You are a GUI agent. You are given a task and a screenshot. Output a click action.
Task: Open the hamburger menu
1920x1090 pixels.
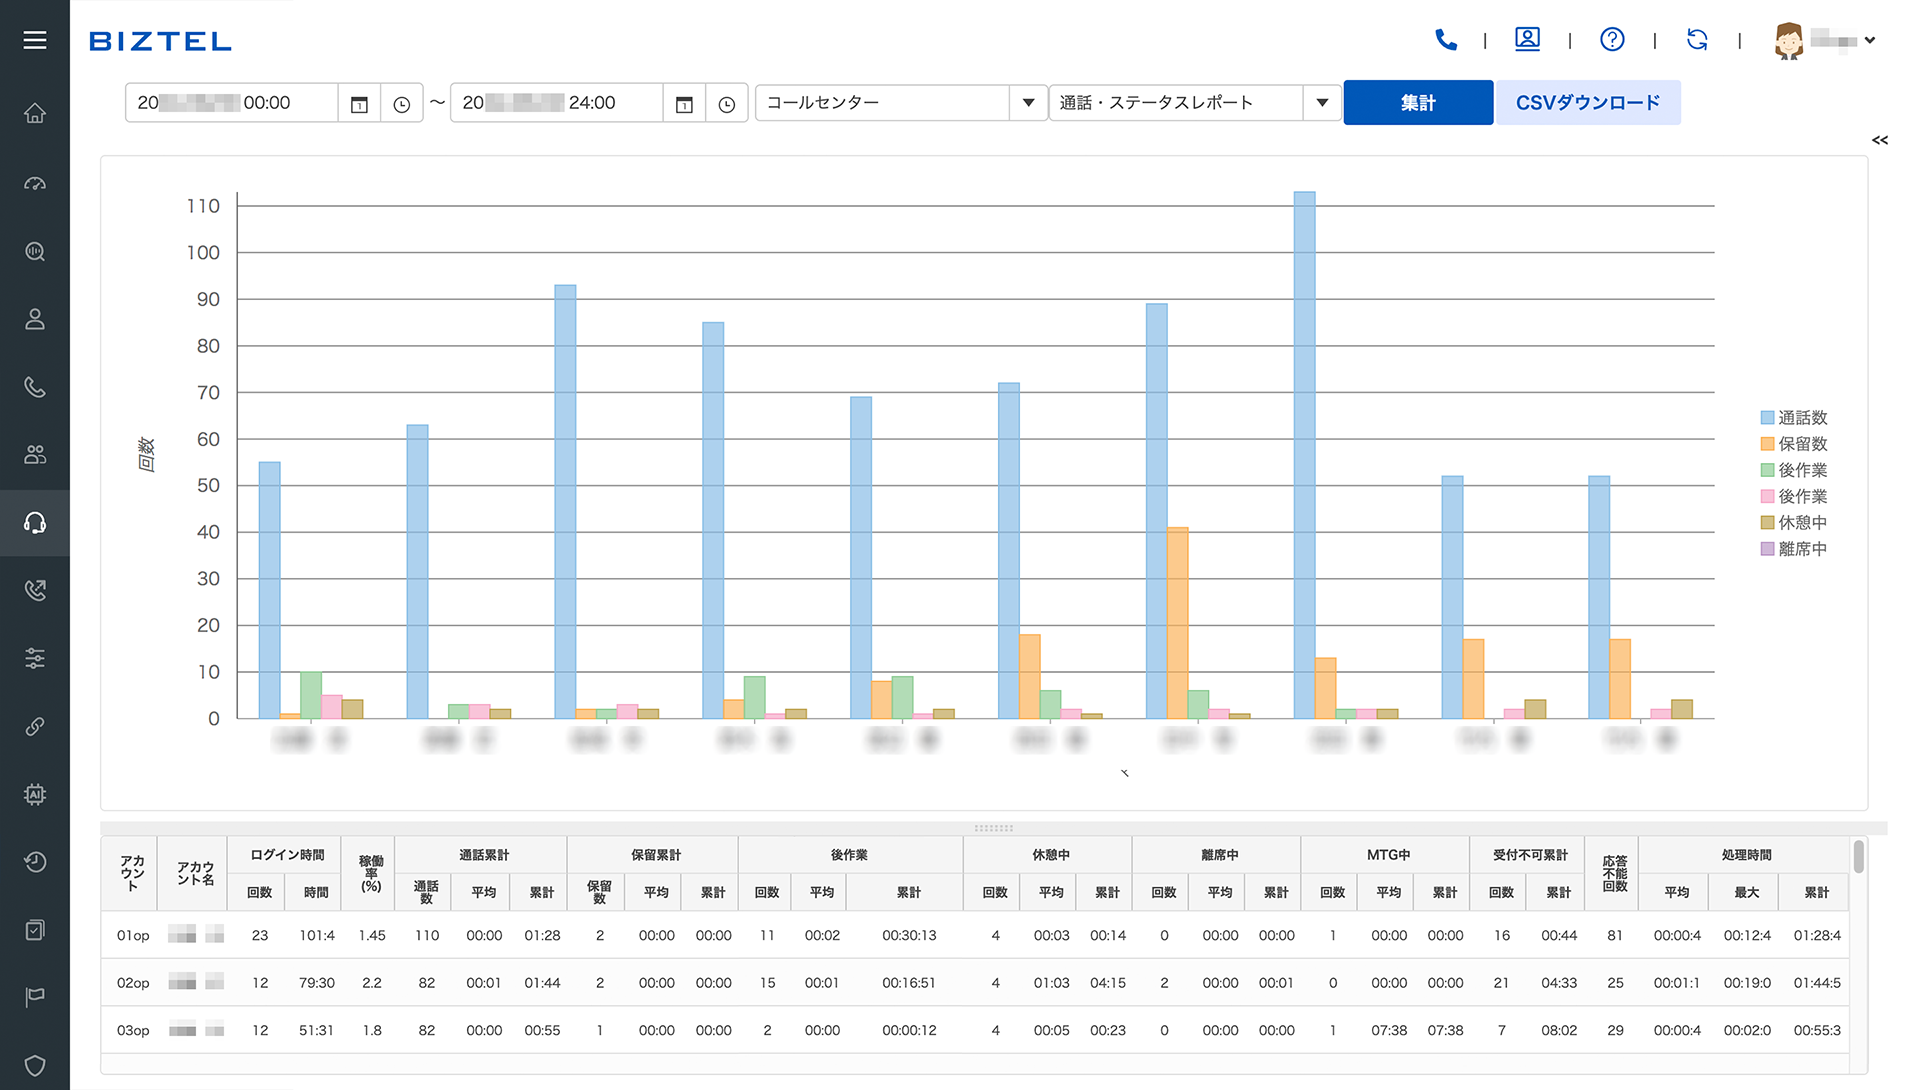coord(35,40)
